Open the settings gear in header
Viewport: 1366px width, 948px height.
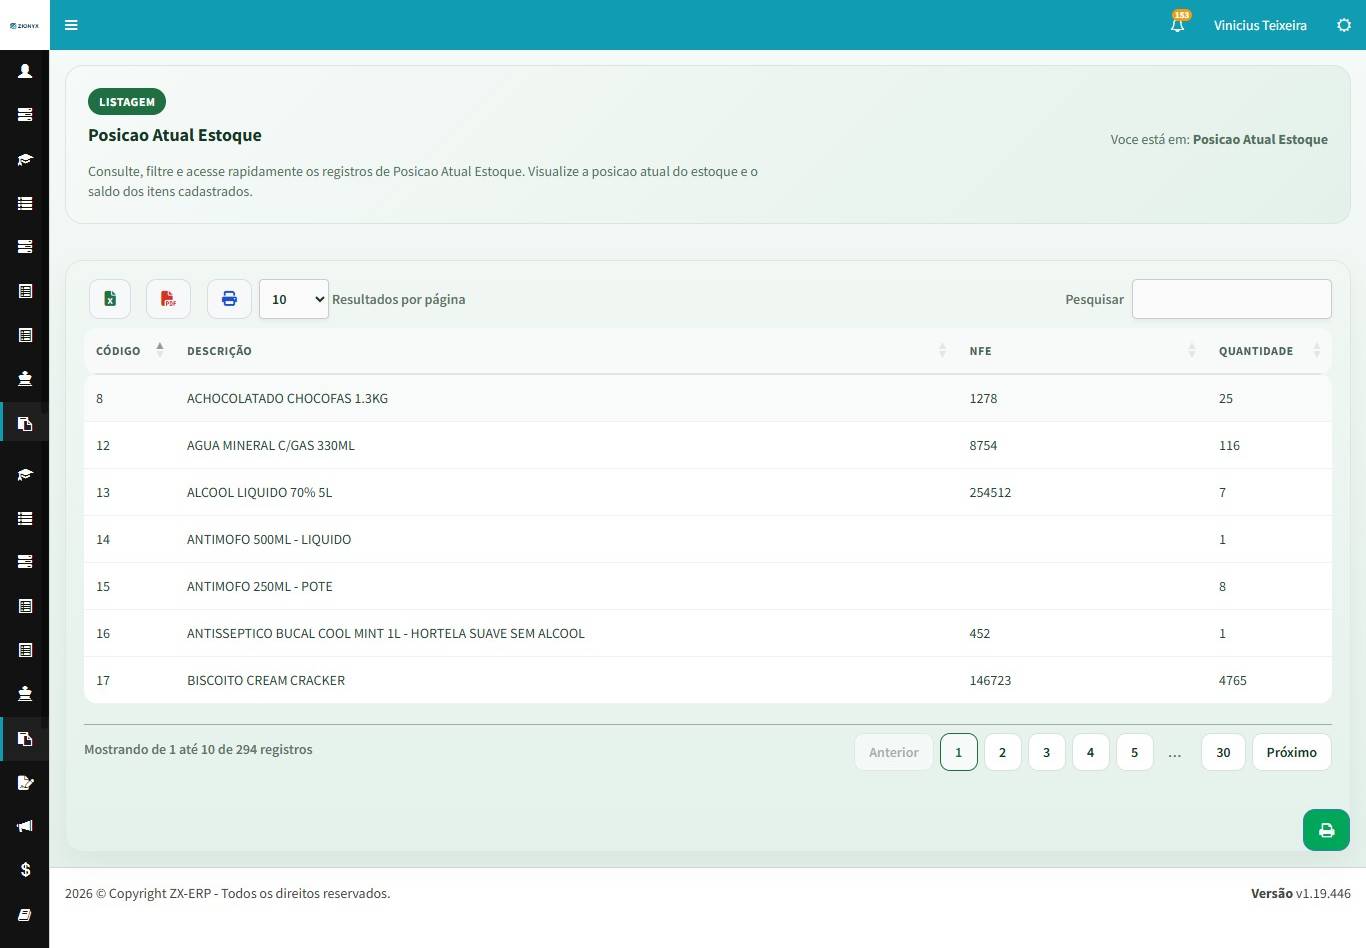coord(1344,25)
